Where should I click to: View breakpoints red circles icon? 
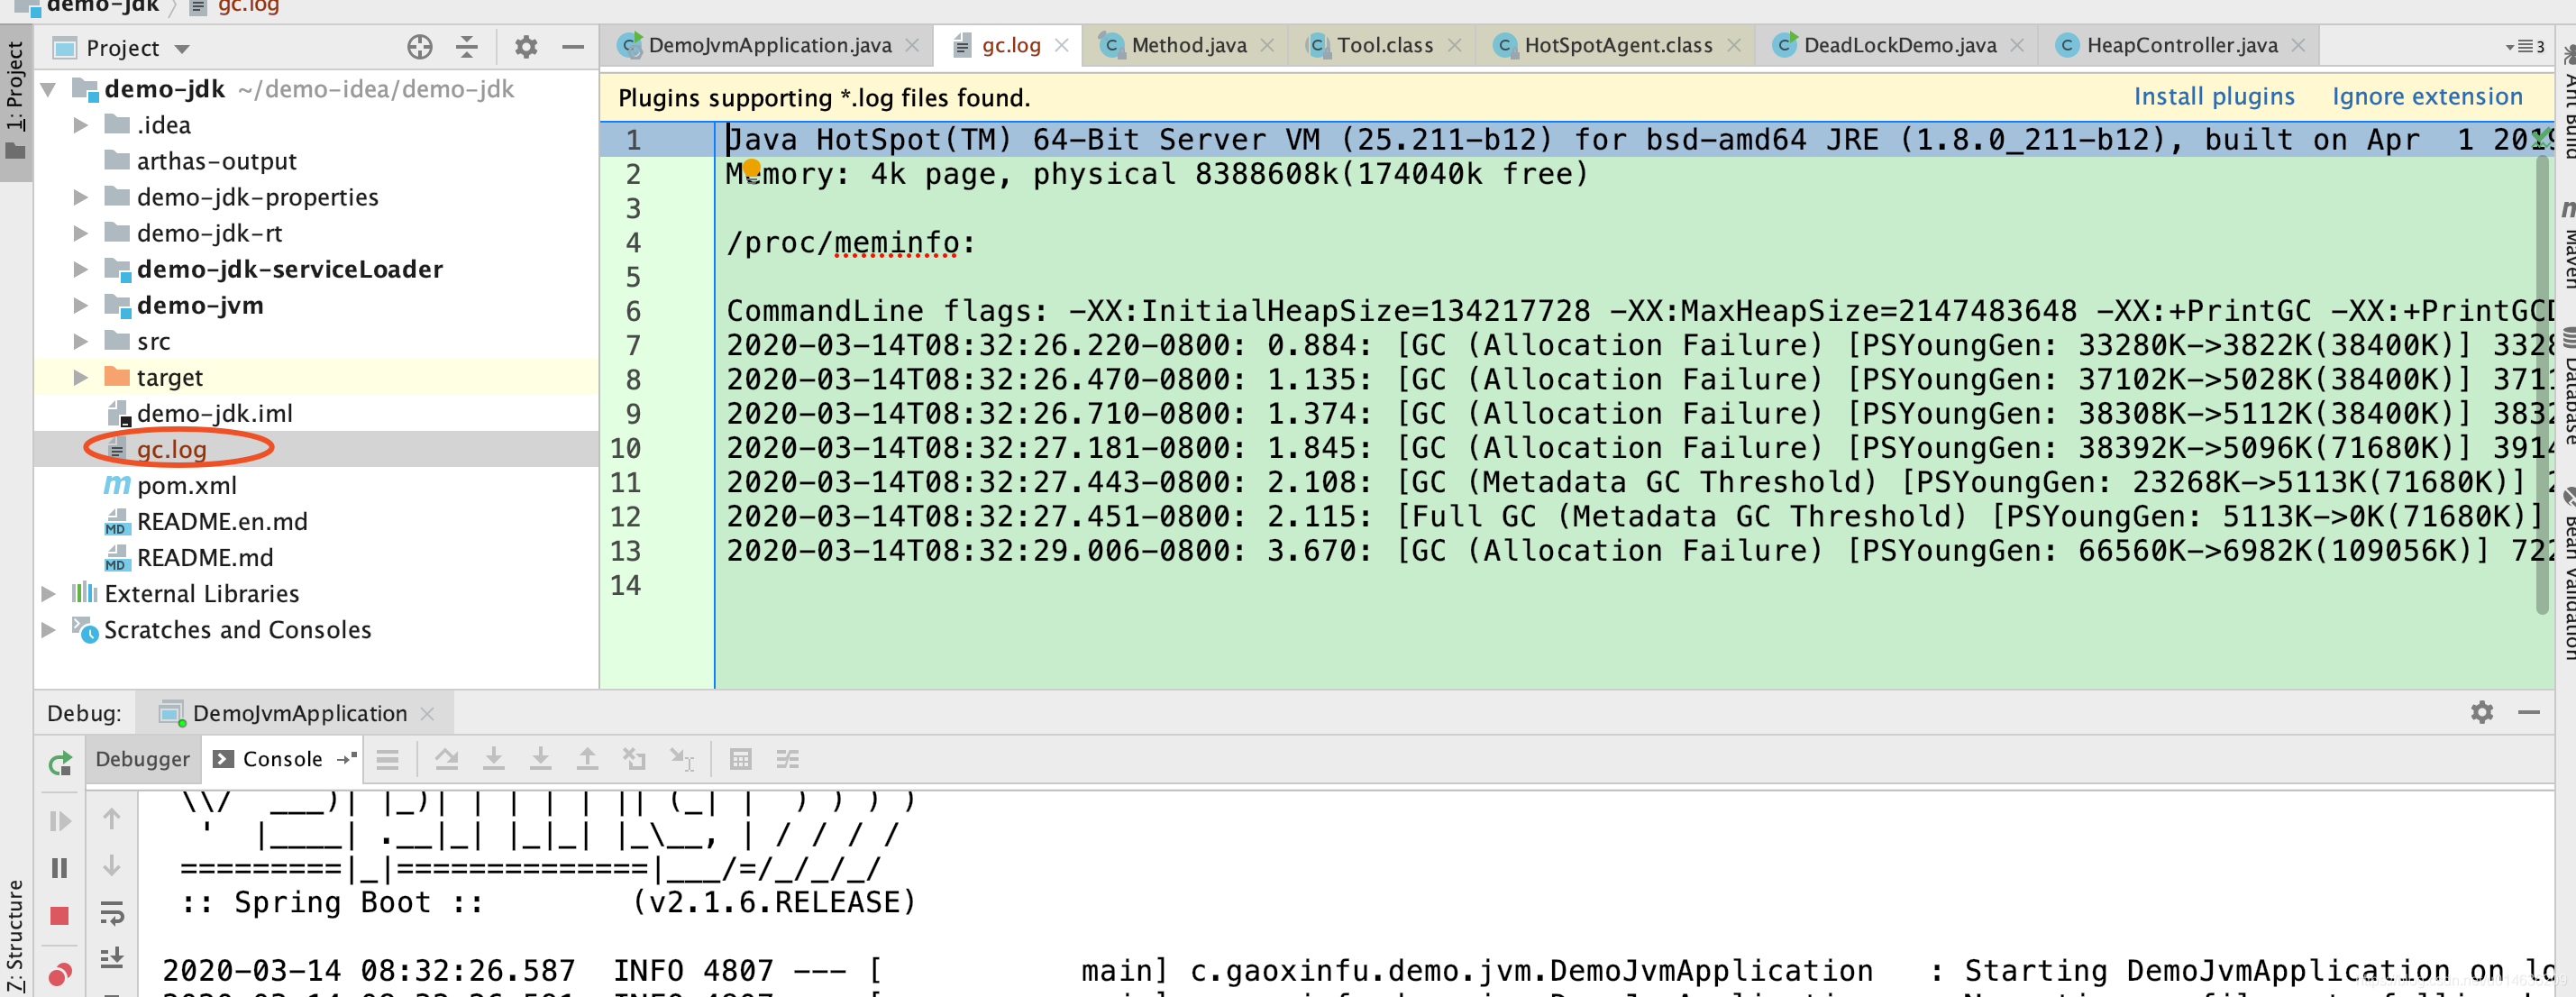point(60,973)
